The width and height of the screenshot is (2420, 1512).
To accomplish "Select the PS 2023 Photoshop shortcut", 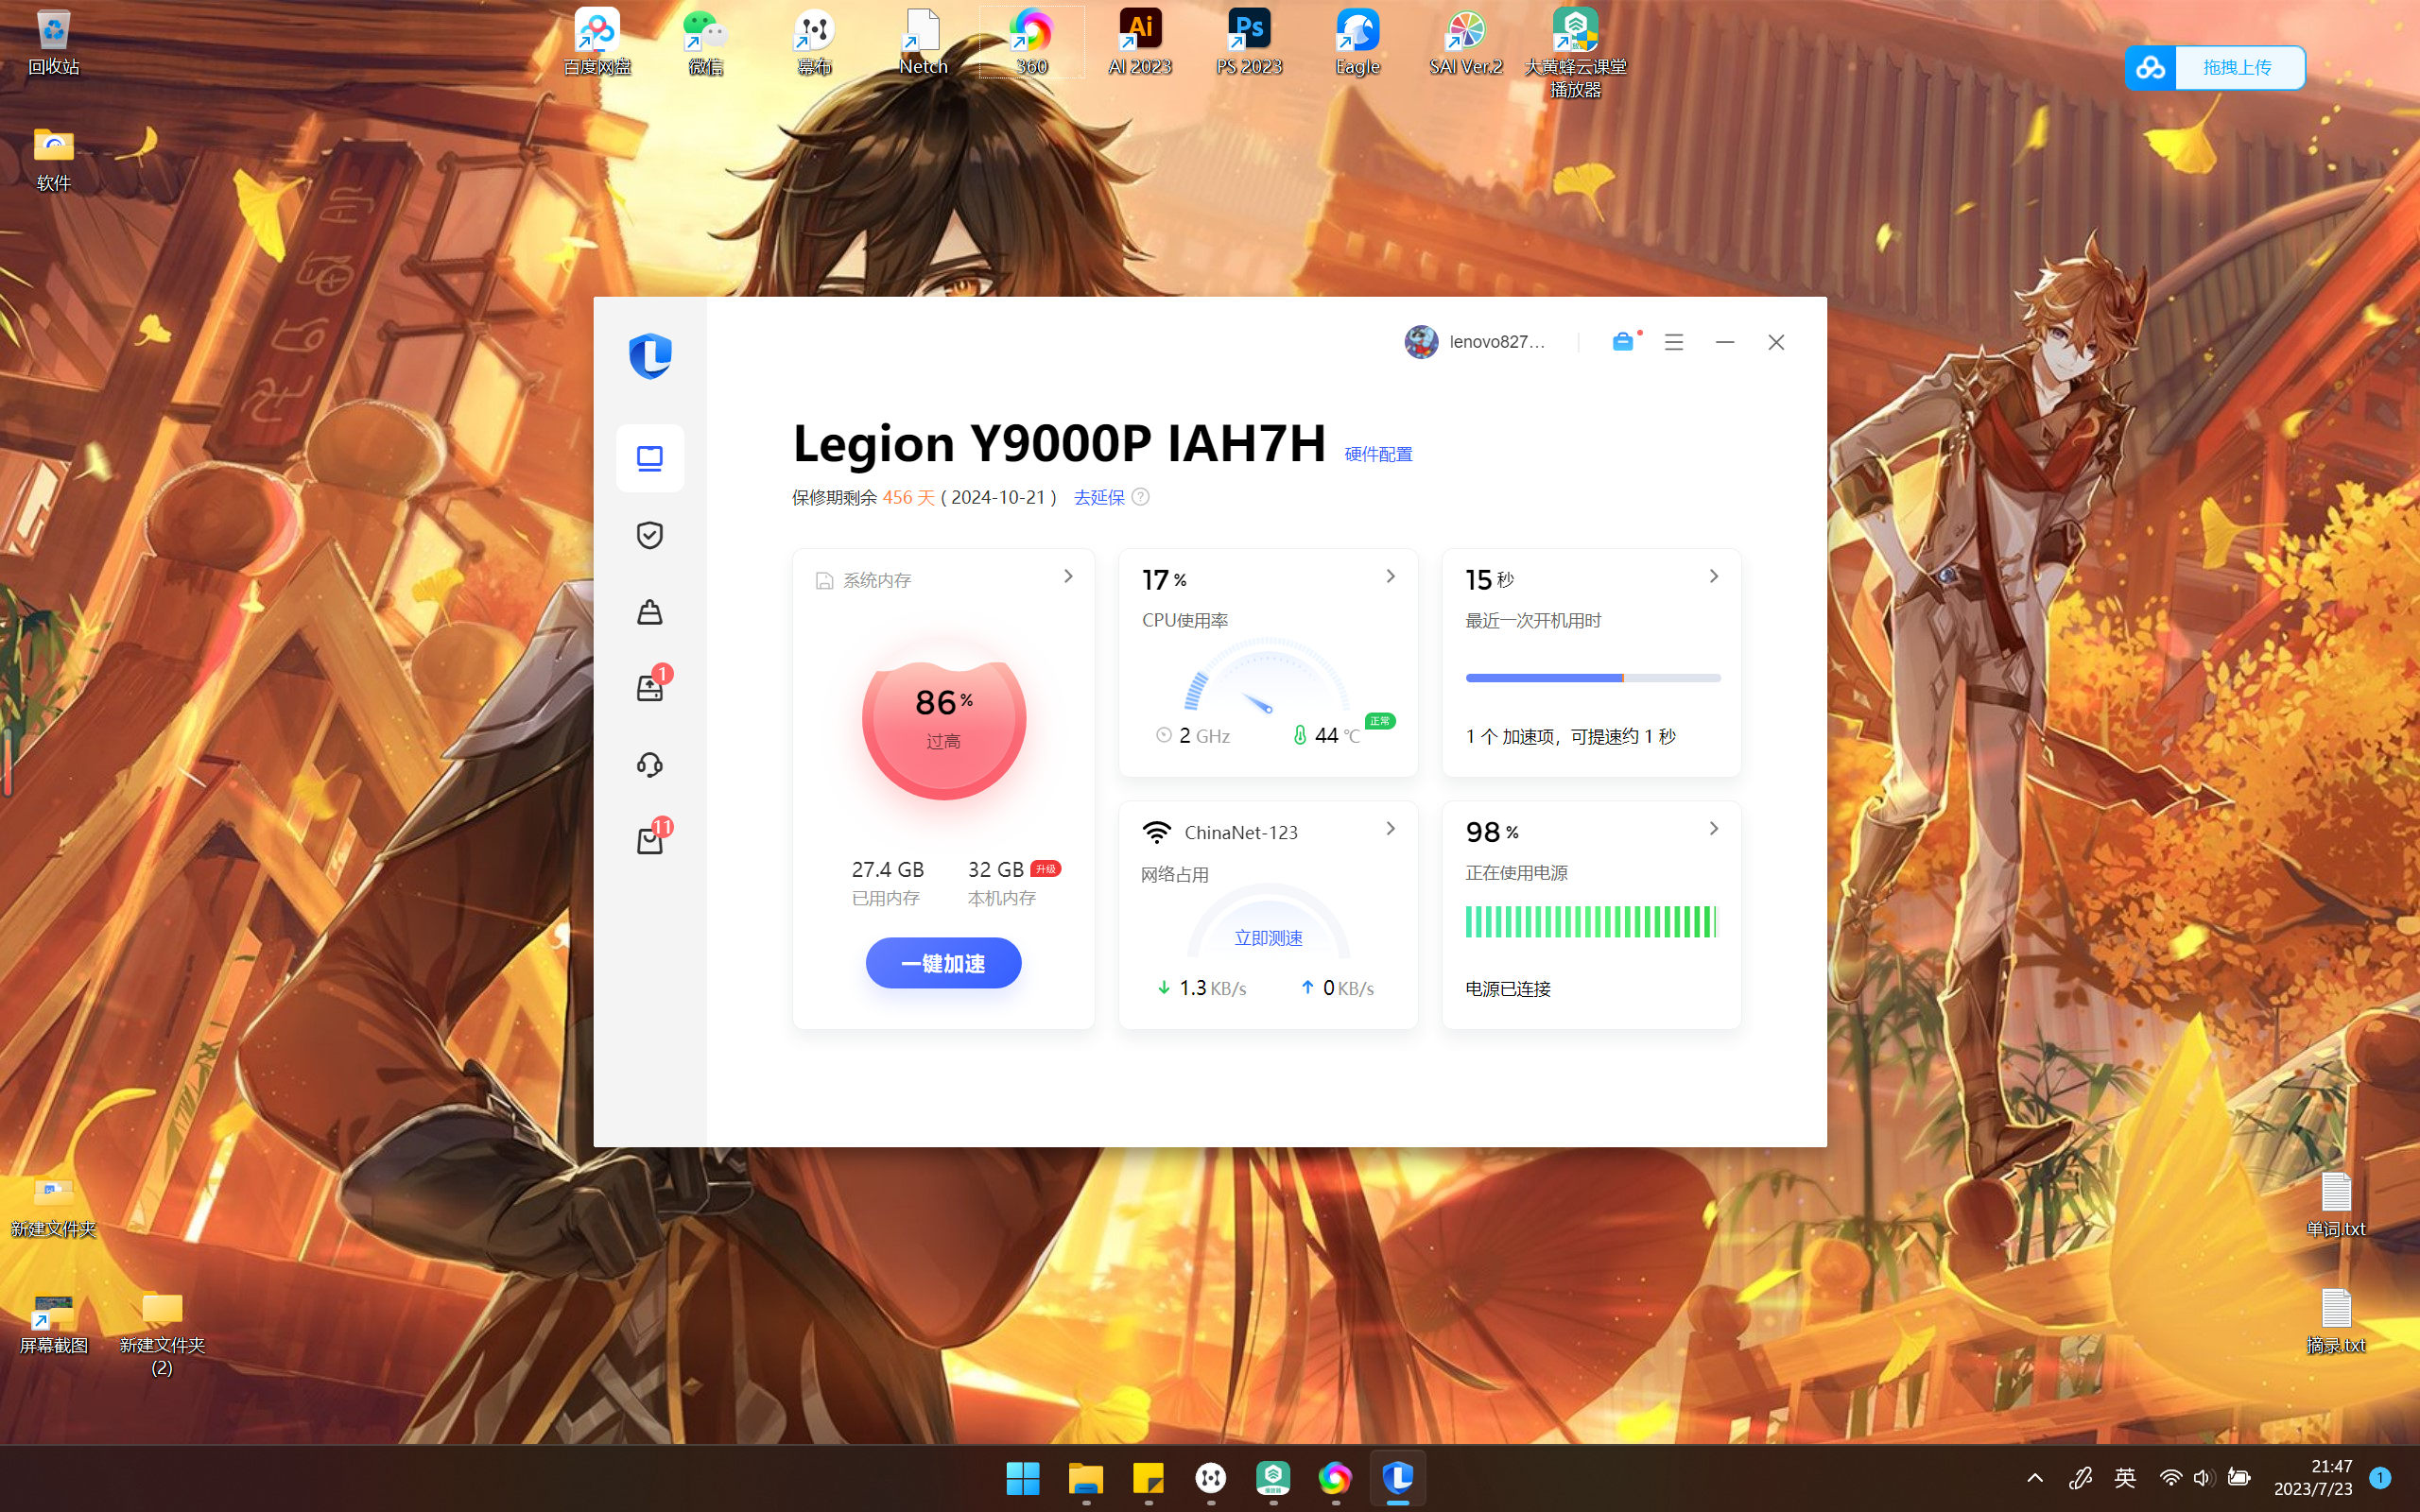I will click(1249, 43).
